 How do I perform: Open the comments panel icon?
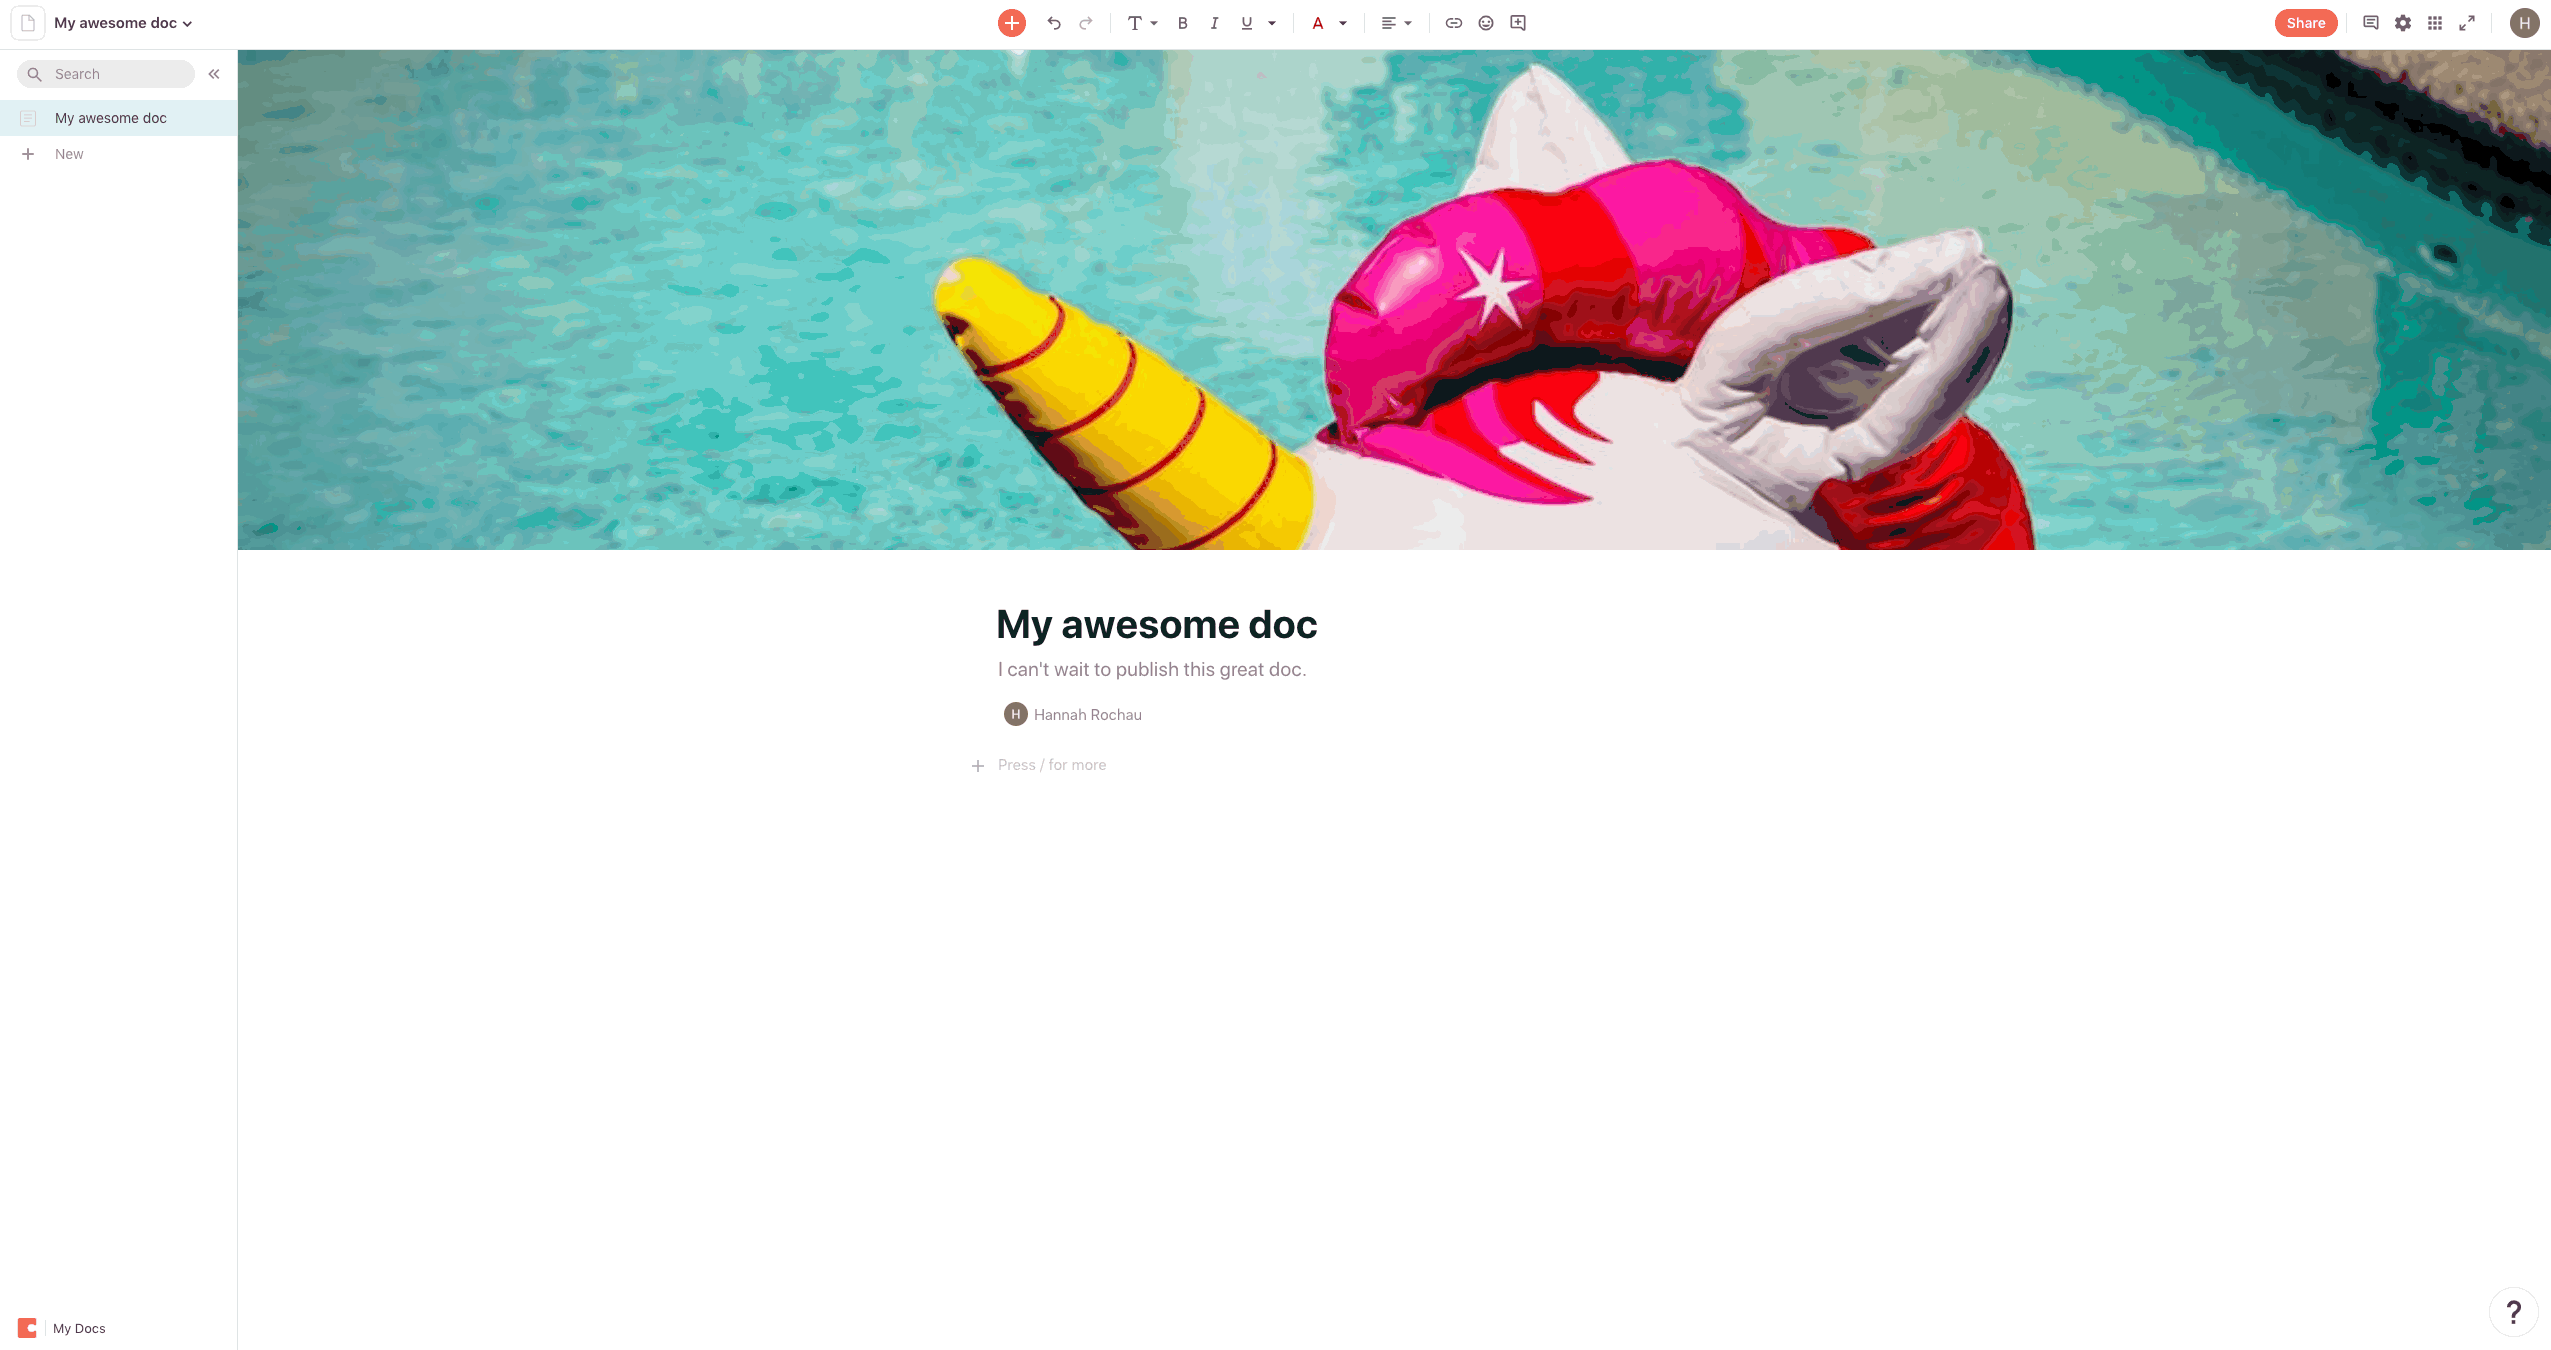pos(2370,23)
